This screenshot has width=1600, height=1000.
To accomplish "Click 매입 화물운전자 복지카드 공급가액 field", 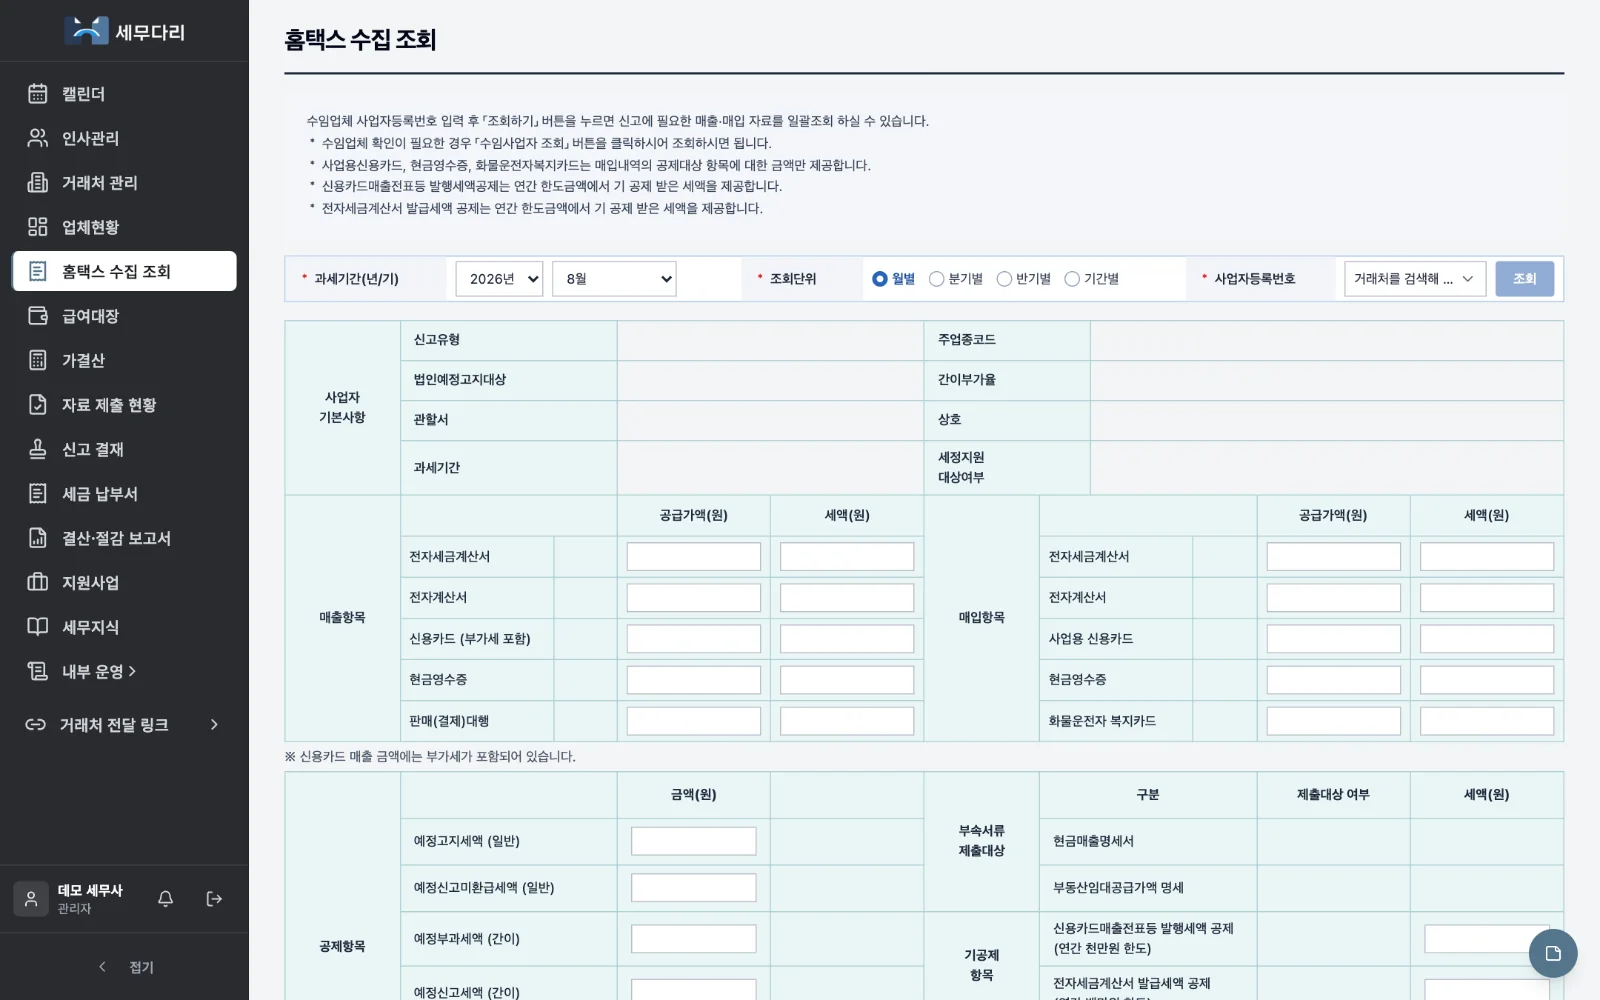I will 1334,721.
